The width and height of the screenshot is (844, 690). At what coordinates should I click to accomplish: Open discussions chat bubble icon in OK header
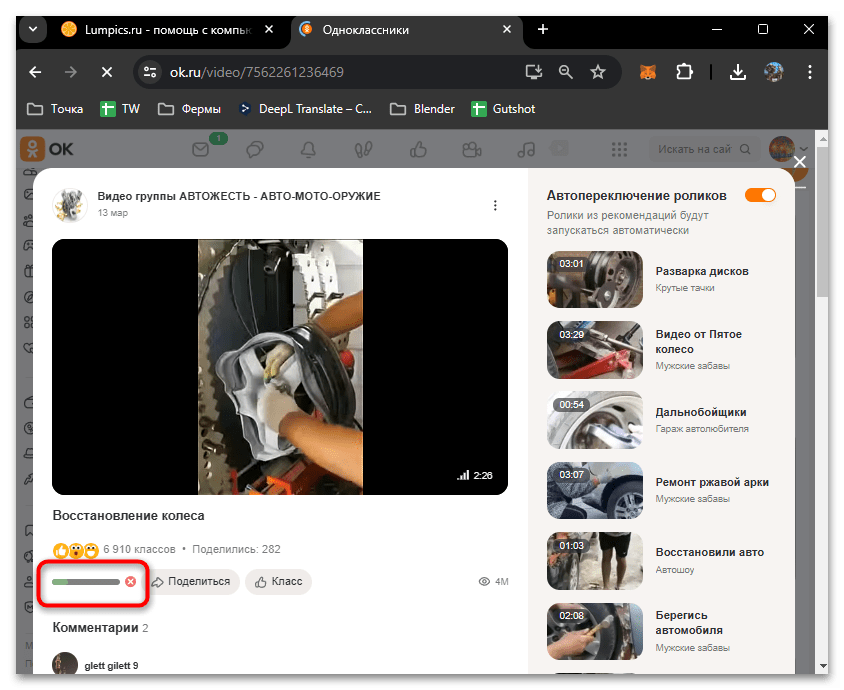(257, 148)
